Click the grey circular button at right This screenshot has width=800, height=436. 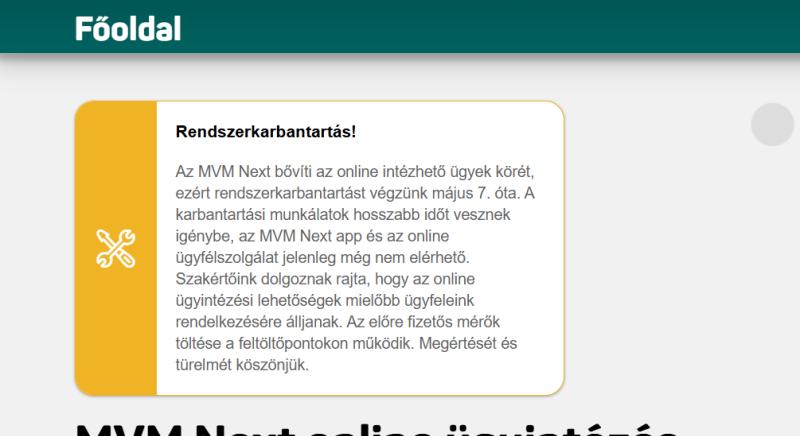tap(772, 124)
